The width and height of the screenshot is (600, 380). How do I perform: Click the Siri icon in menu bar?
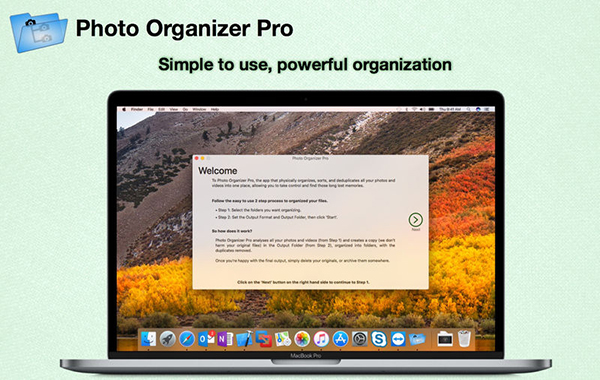478,109
